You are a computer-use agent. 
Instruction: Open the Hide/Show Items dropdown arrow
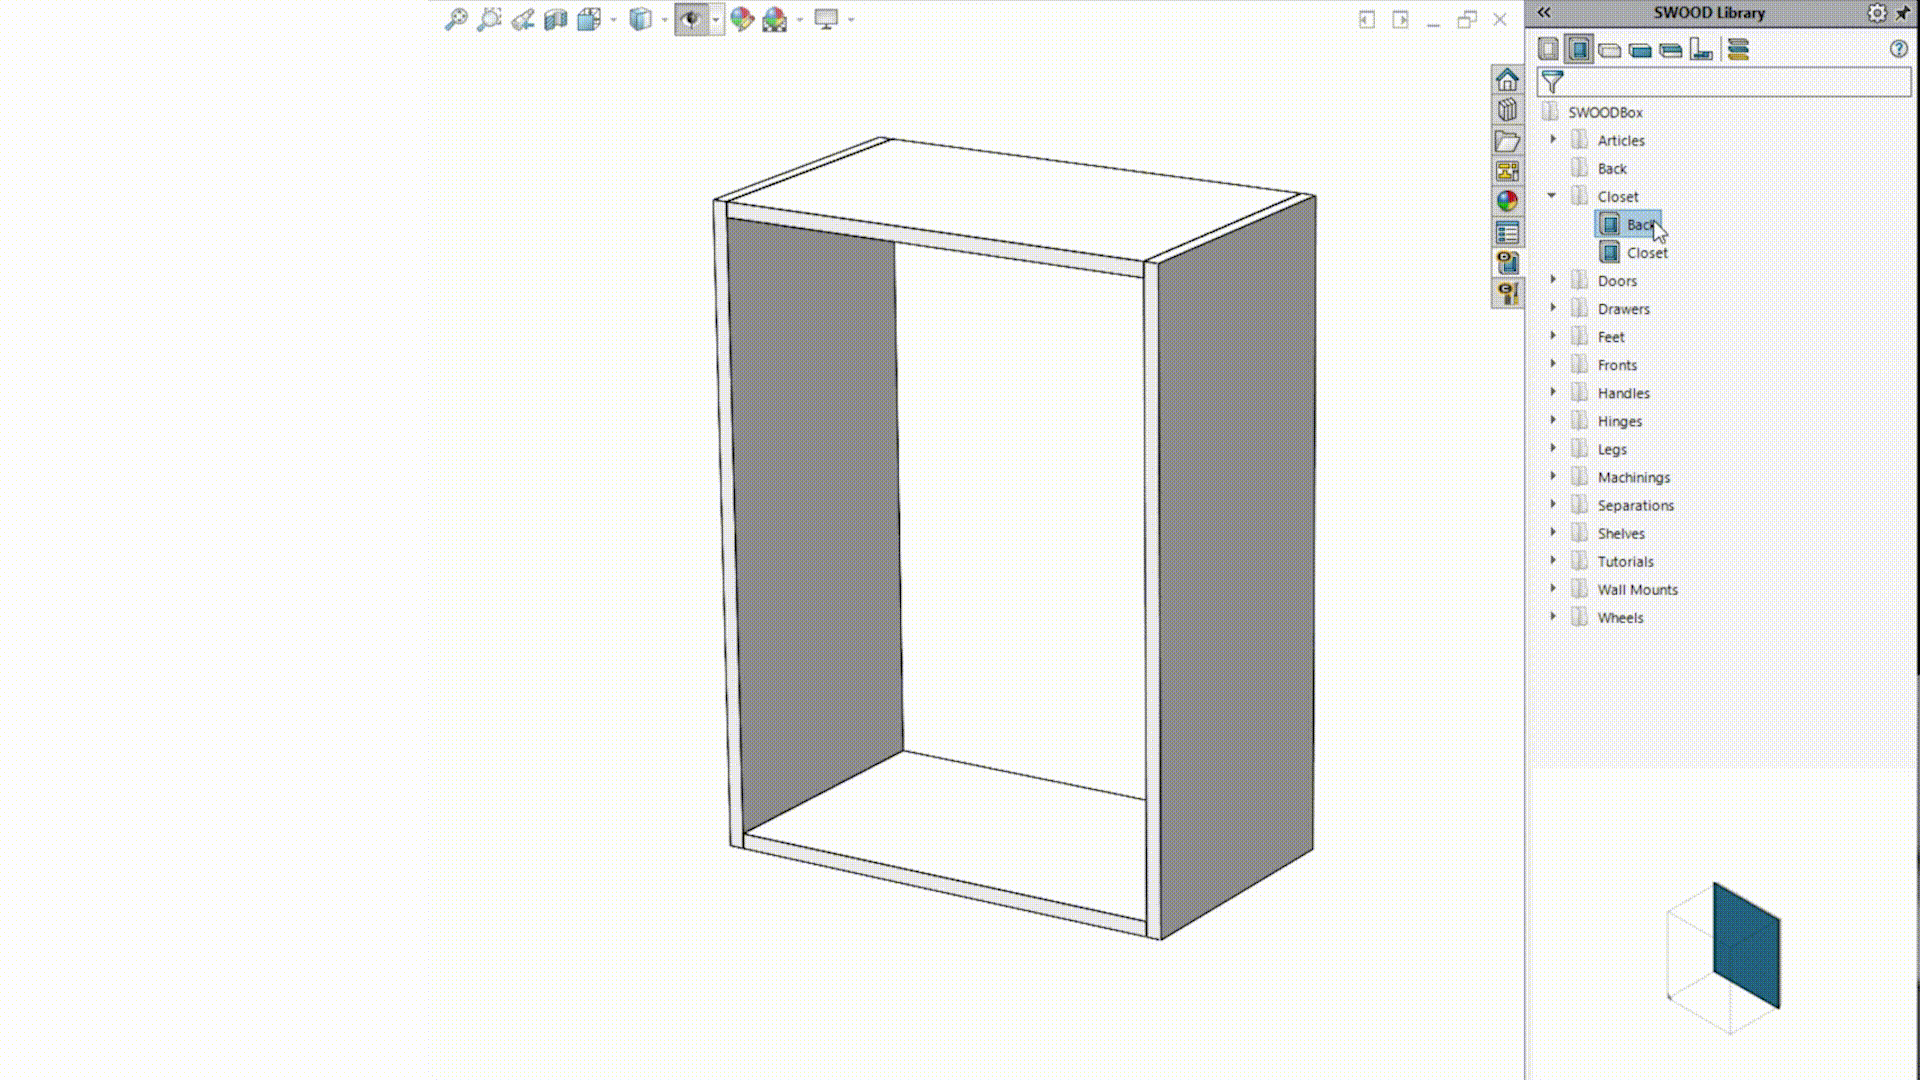[x=716, y=20]
